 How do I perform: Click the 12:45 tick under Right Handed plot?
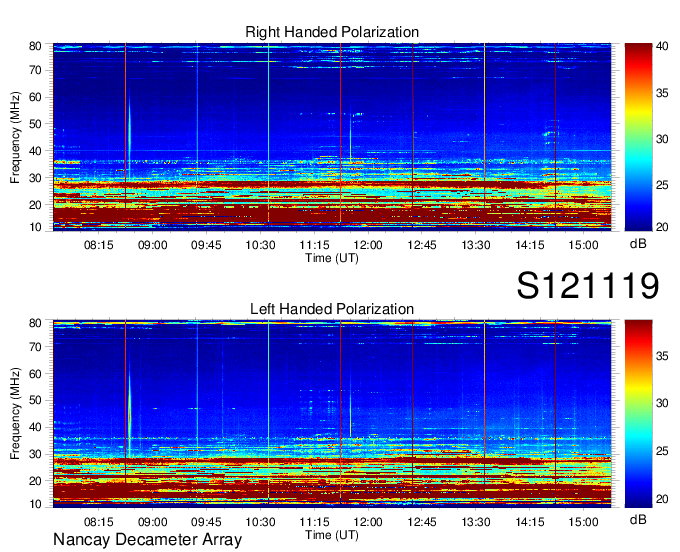coord(422,245)
